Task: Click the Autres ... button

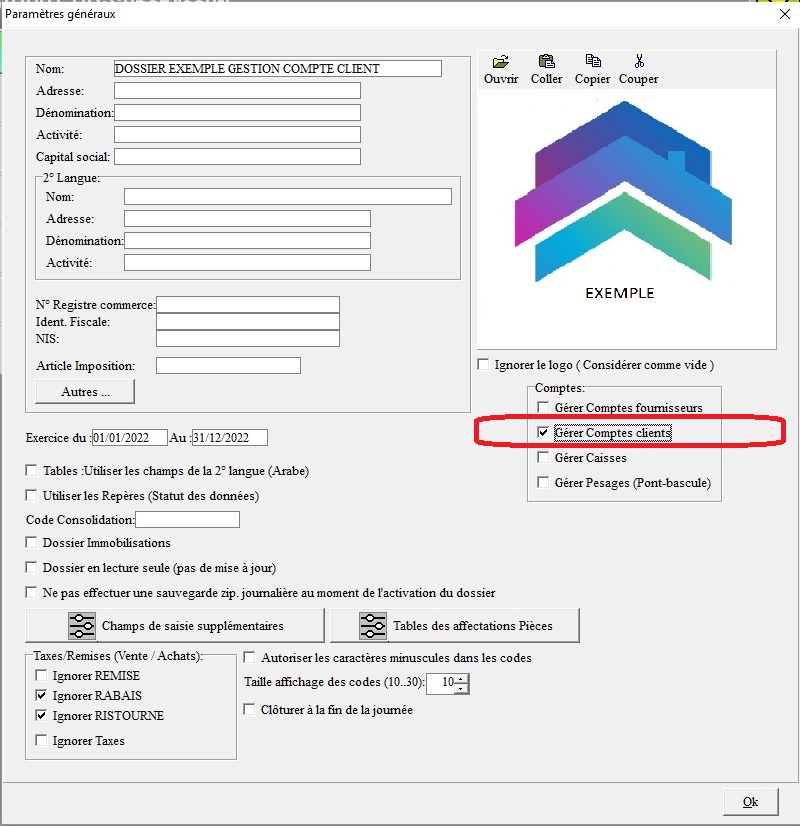Action: (x=85, y=391)
